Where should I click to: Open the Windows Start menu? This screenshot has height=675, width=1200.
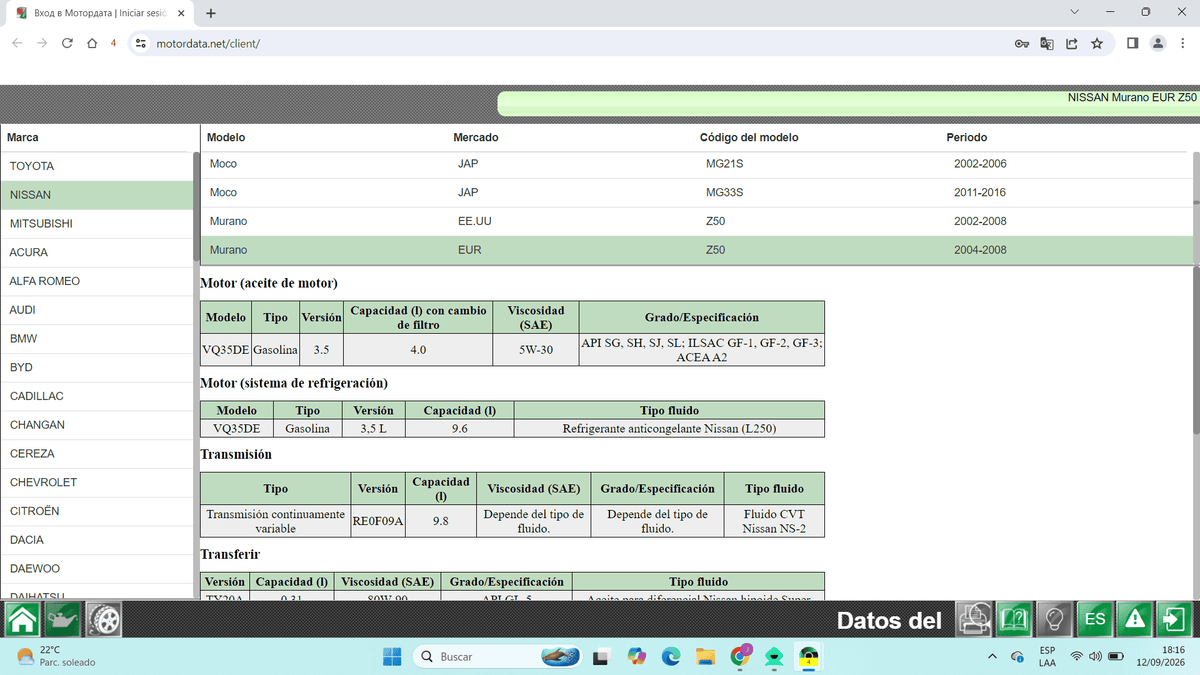pos(393,656)
